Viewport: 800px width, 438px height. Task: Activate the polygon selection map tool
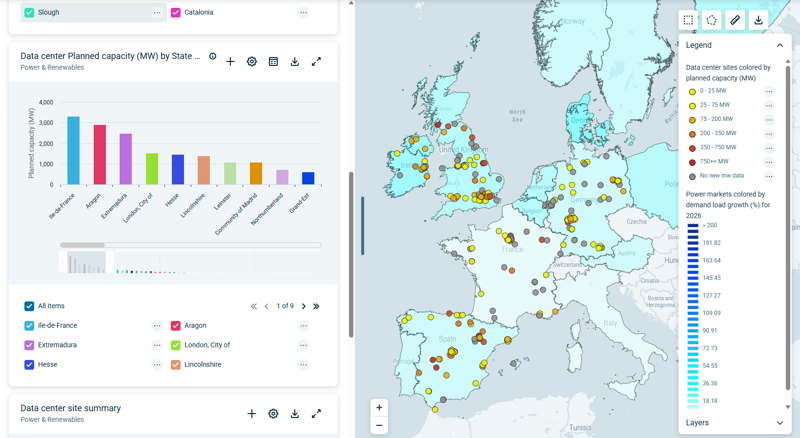711,20
